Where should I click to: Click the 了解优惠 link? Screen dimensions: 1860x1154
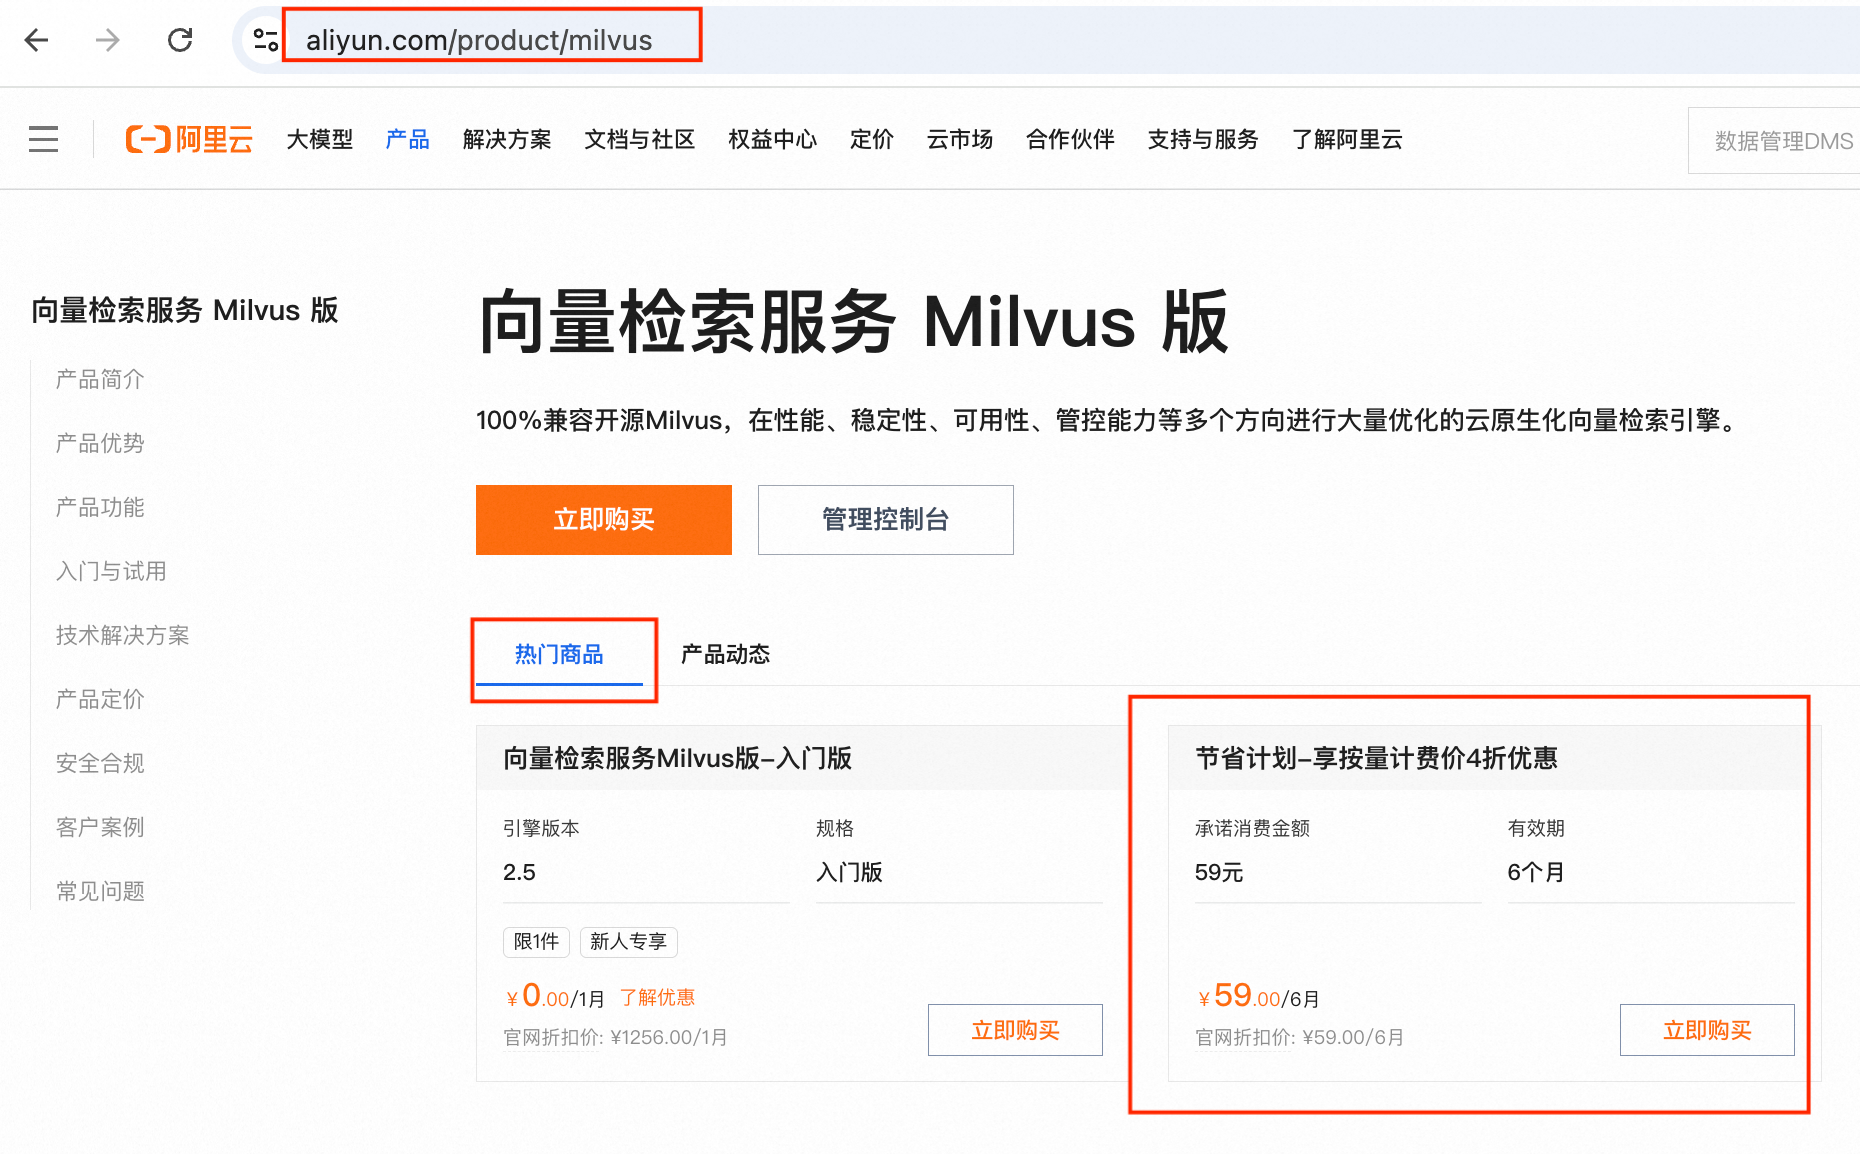coord(657,997)
